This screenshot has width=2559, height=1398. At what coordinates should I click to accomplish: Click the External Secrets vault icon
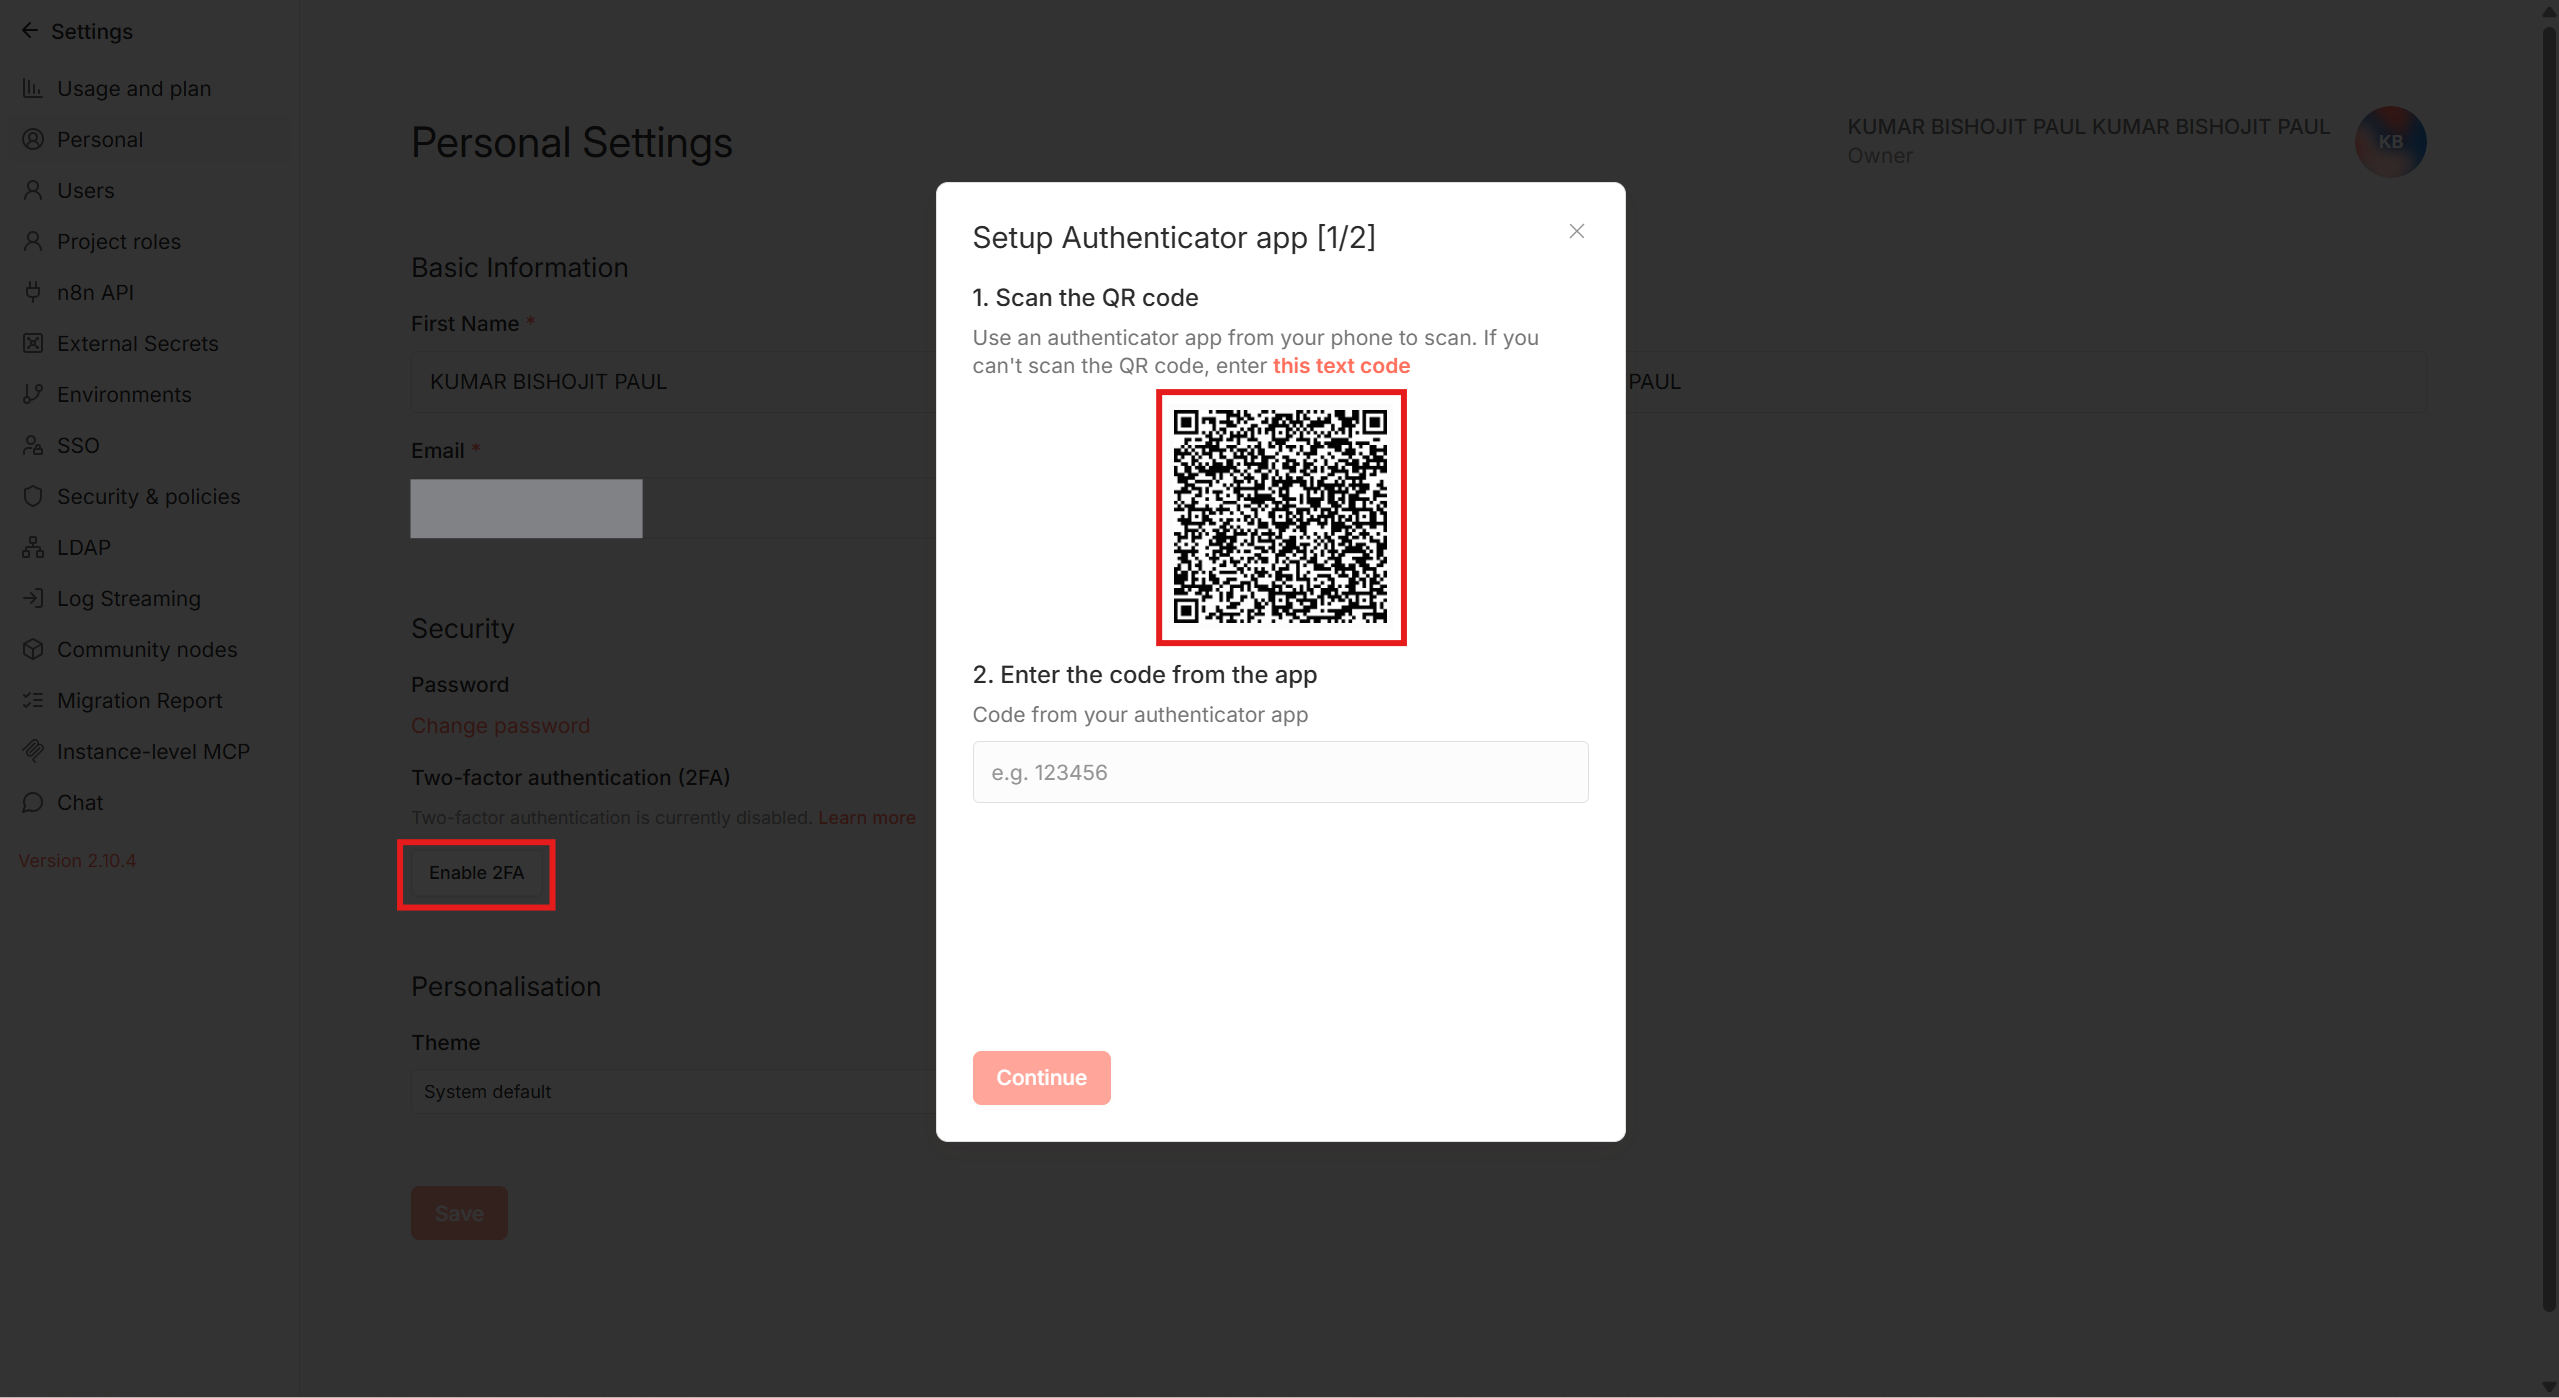click(33, 343)
